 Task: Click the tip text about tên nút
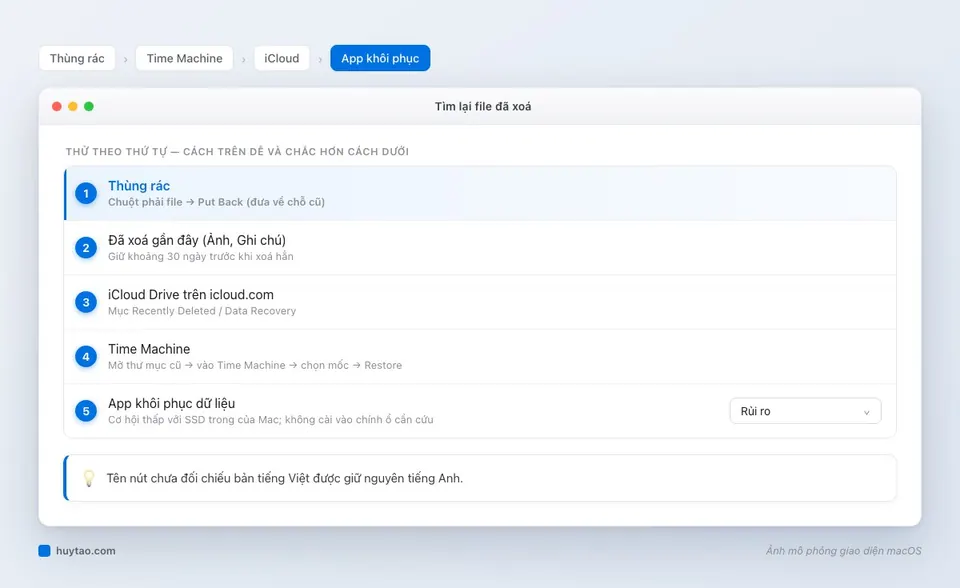pos(285,478)
